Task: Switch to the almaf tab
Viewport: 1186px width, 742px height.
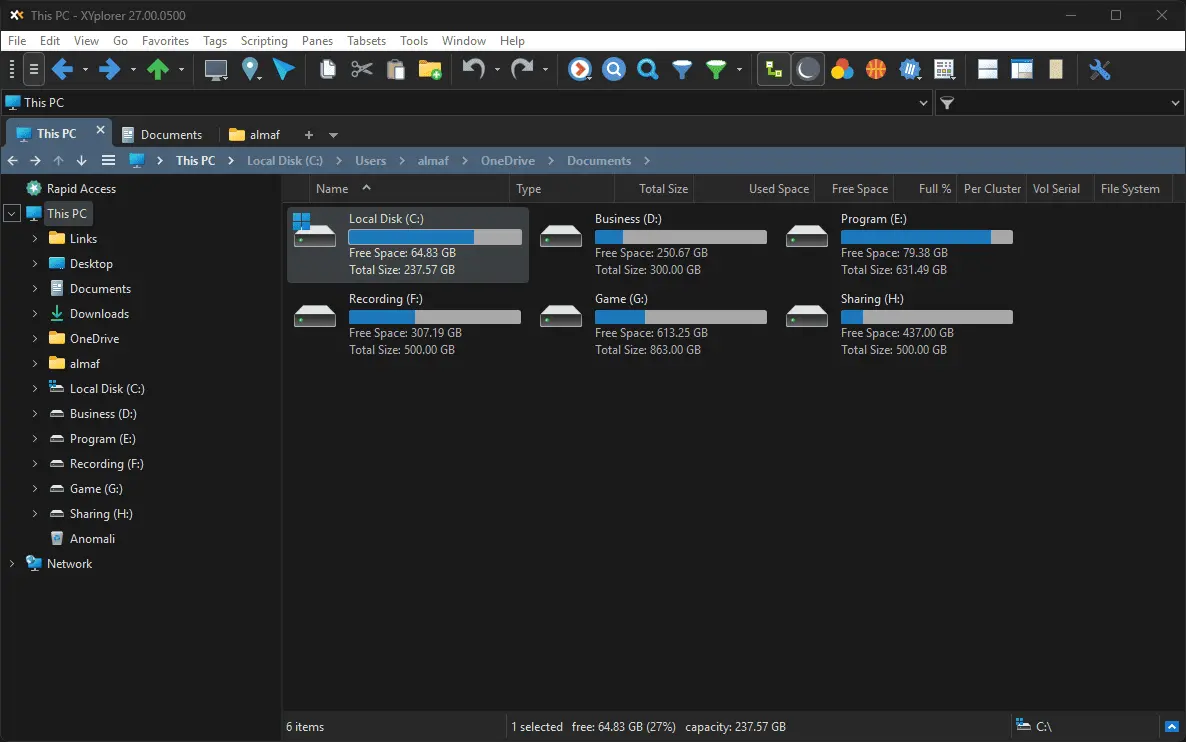Action: coord(255,135)
